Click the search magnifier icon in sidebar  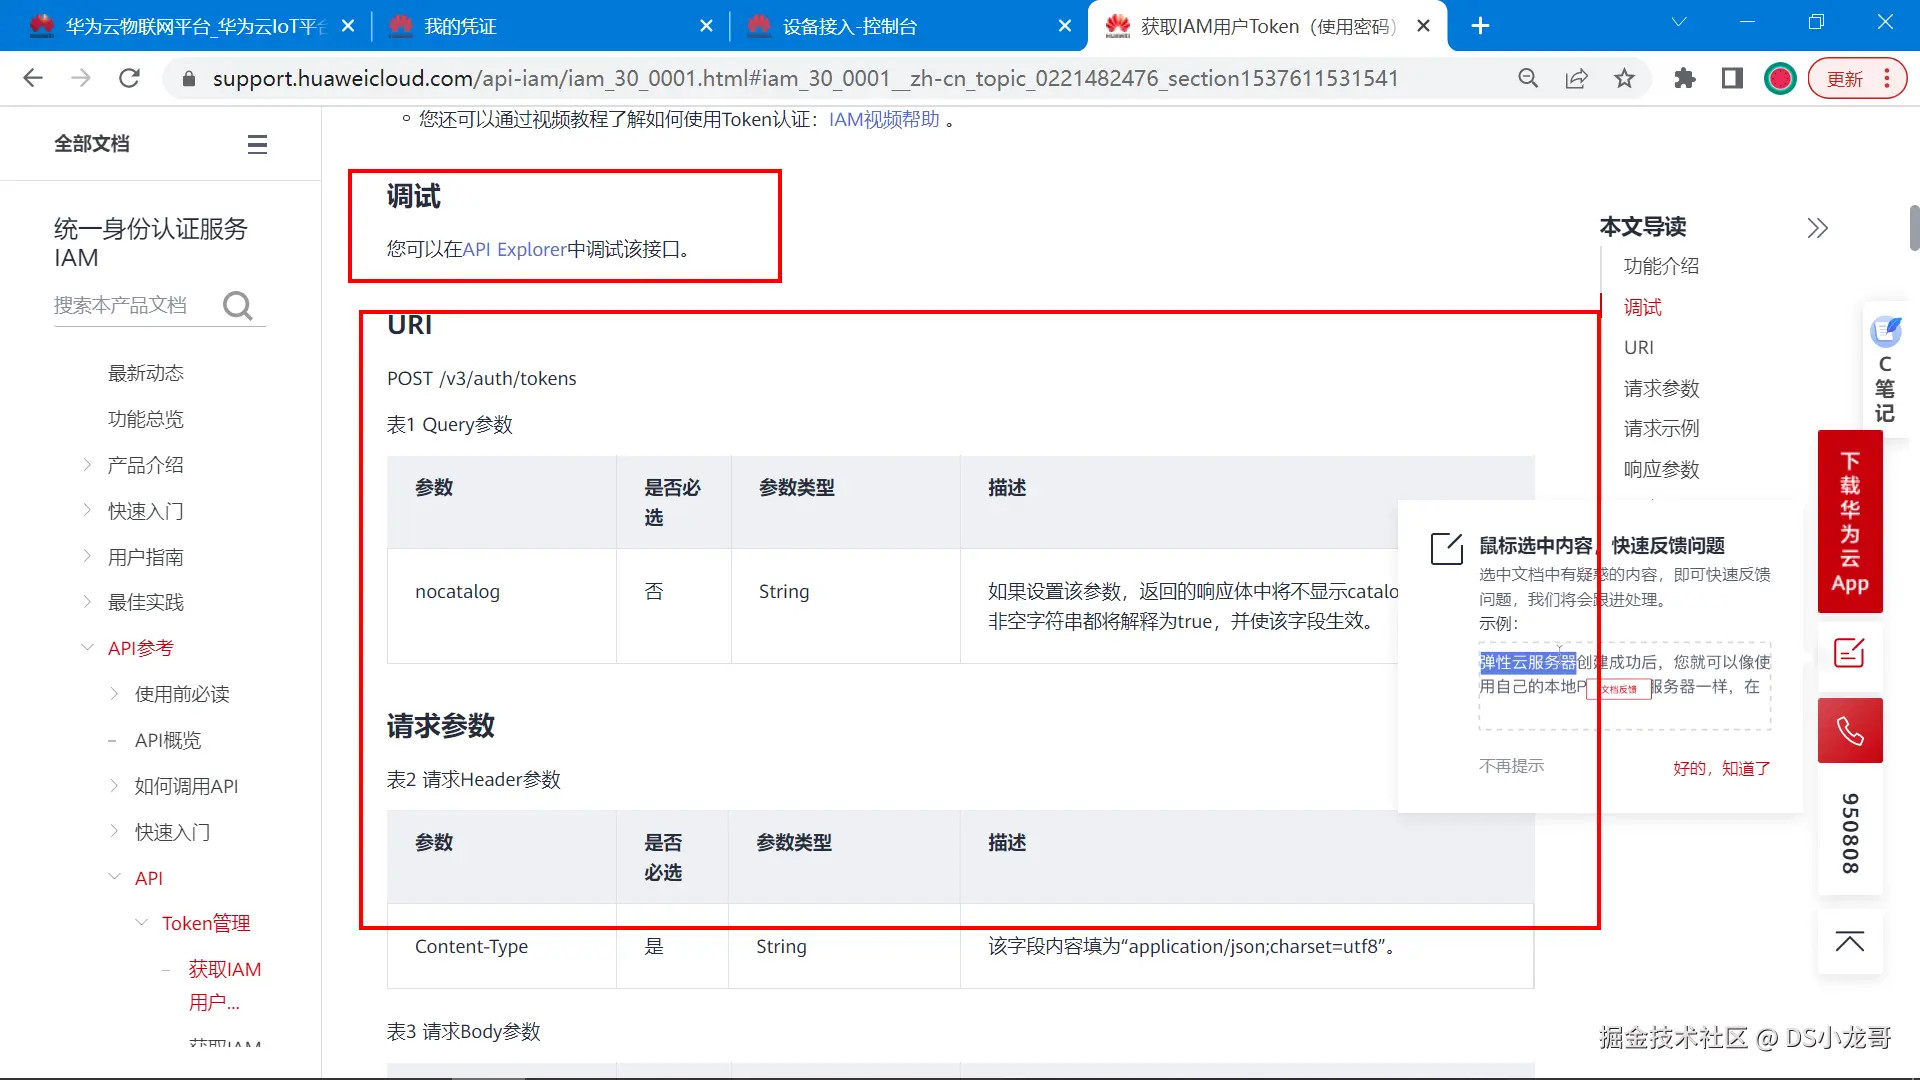coord(238,305)
